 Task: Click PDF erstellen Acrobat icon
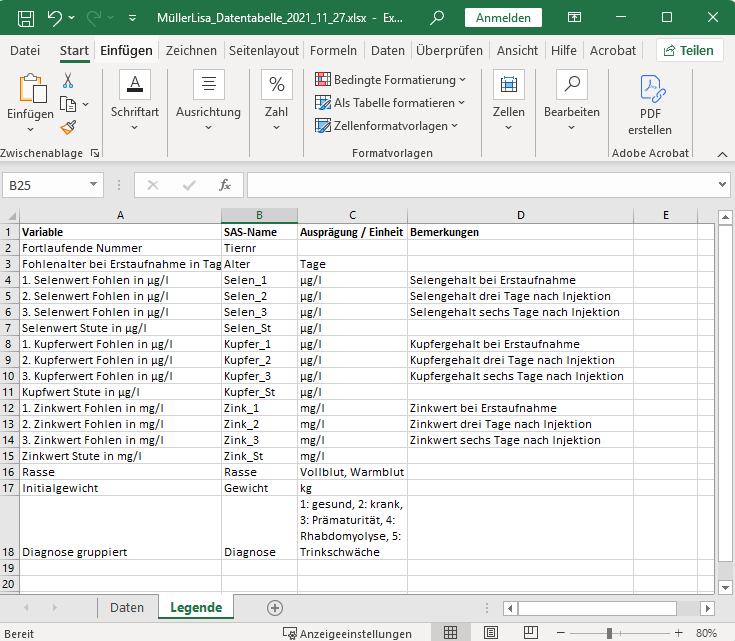coord(650,104)
